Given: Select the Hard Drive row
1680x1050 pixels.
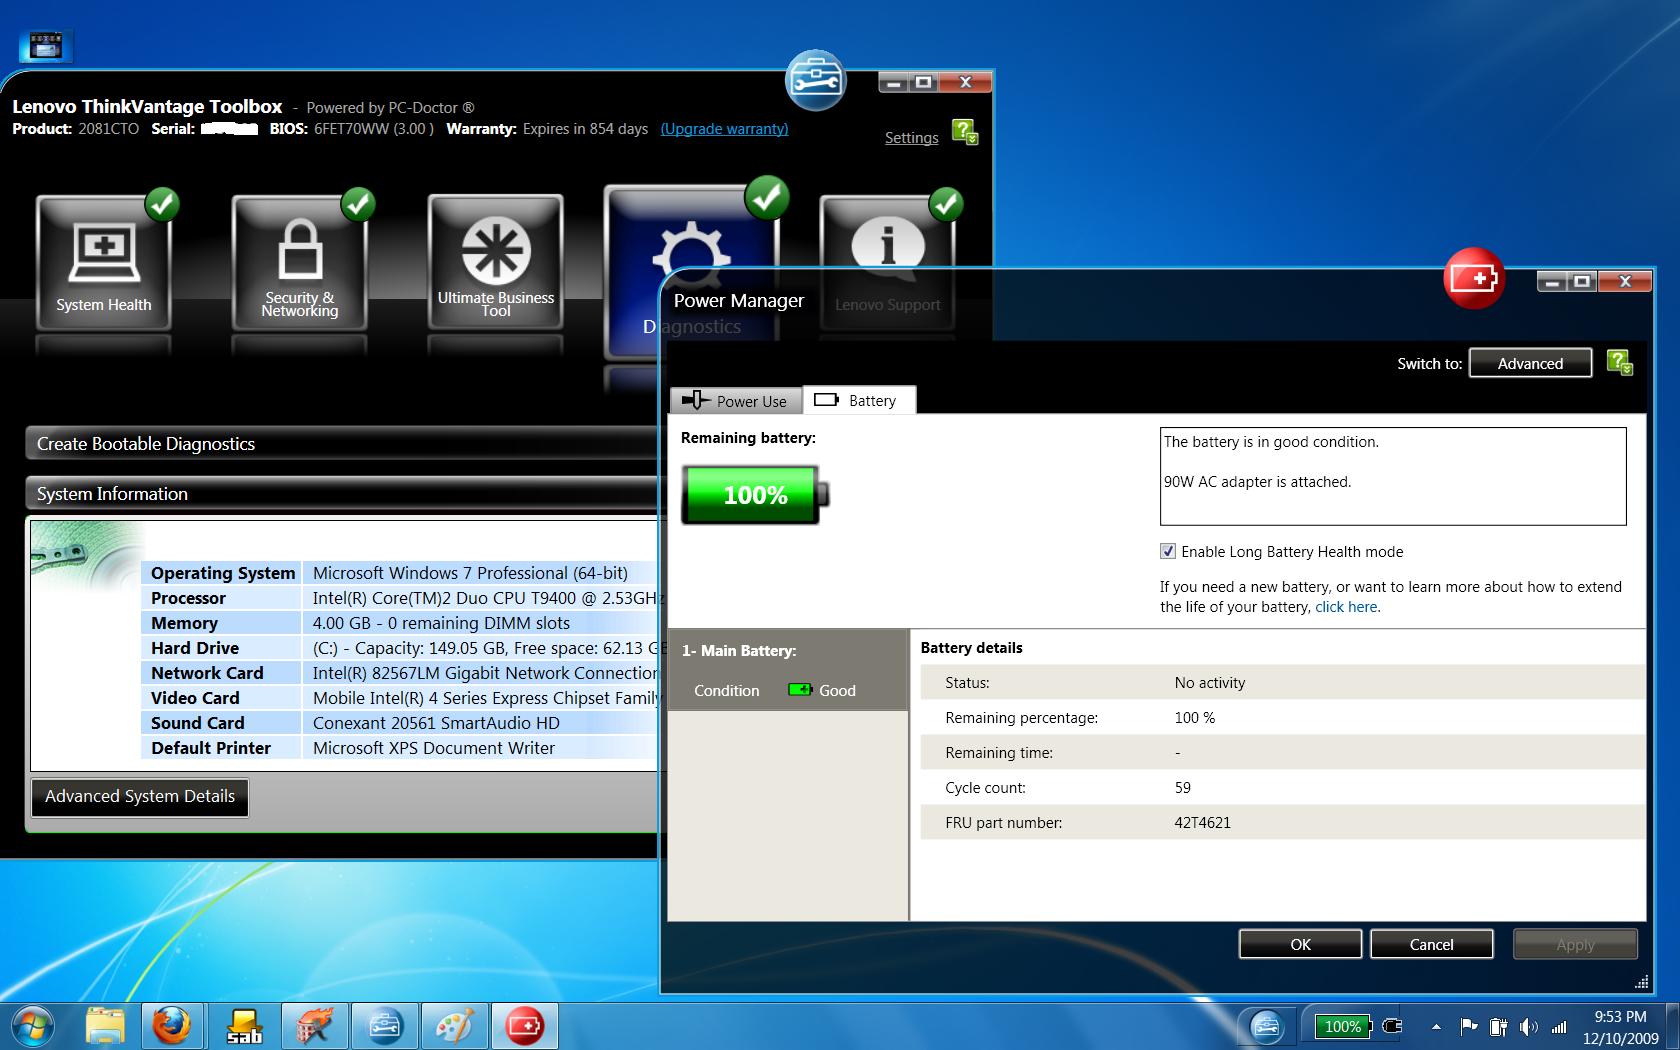Looking at the screenshot, I should [x=400, y=648].
